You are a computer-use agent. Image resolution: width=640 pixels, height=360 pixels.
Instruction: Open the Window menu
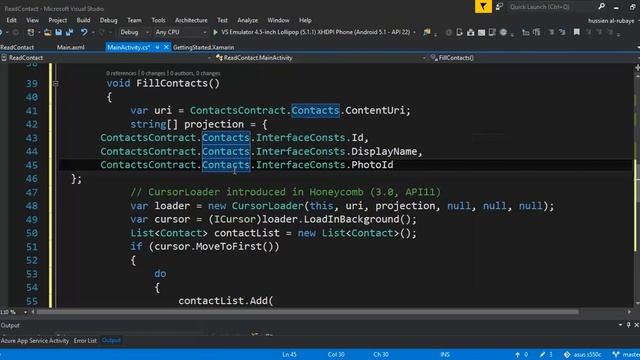[278, 20]
